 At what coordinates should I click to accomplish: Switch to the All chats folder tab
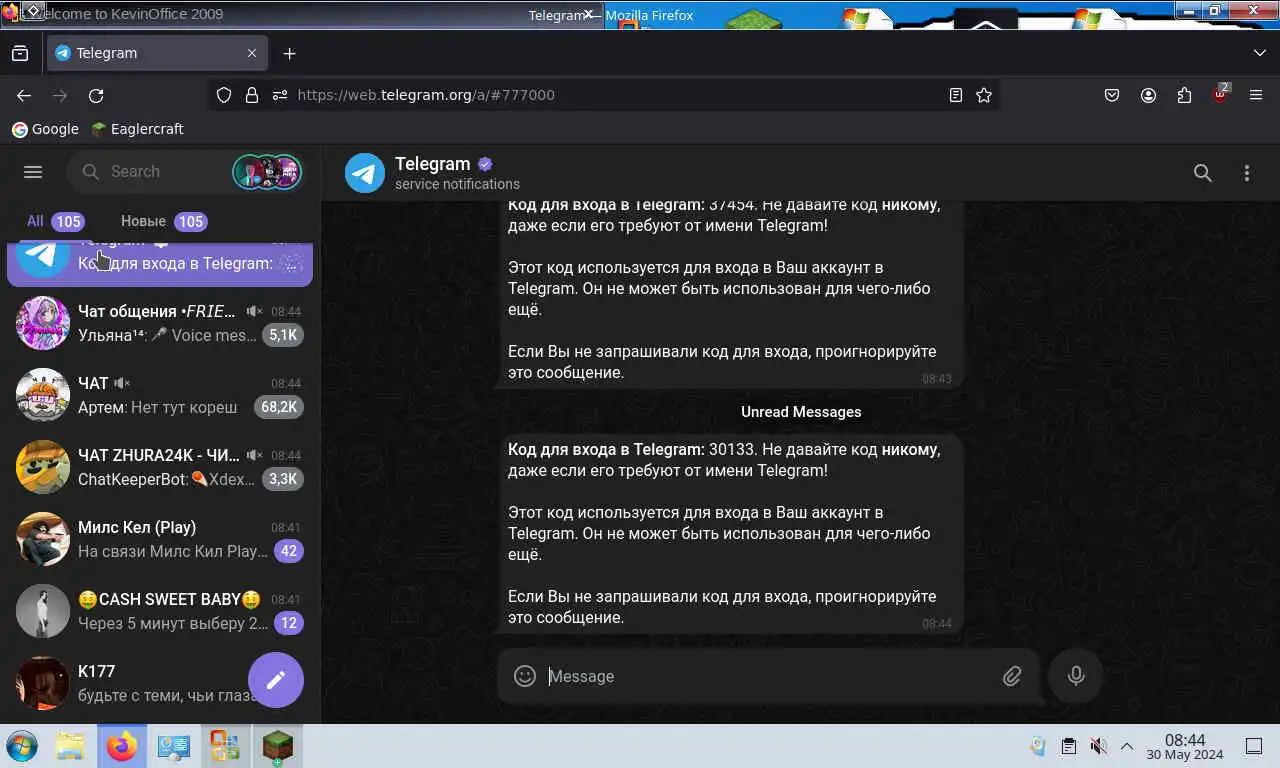point(55,221)
